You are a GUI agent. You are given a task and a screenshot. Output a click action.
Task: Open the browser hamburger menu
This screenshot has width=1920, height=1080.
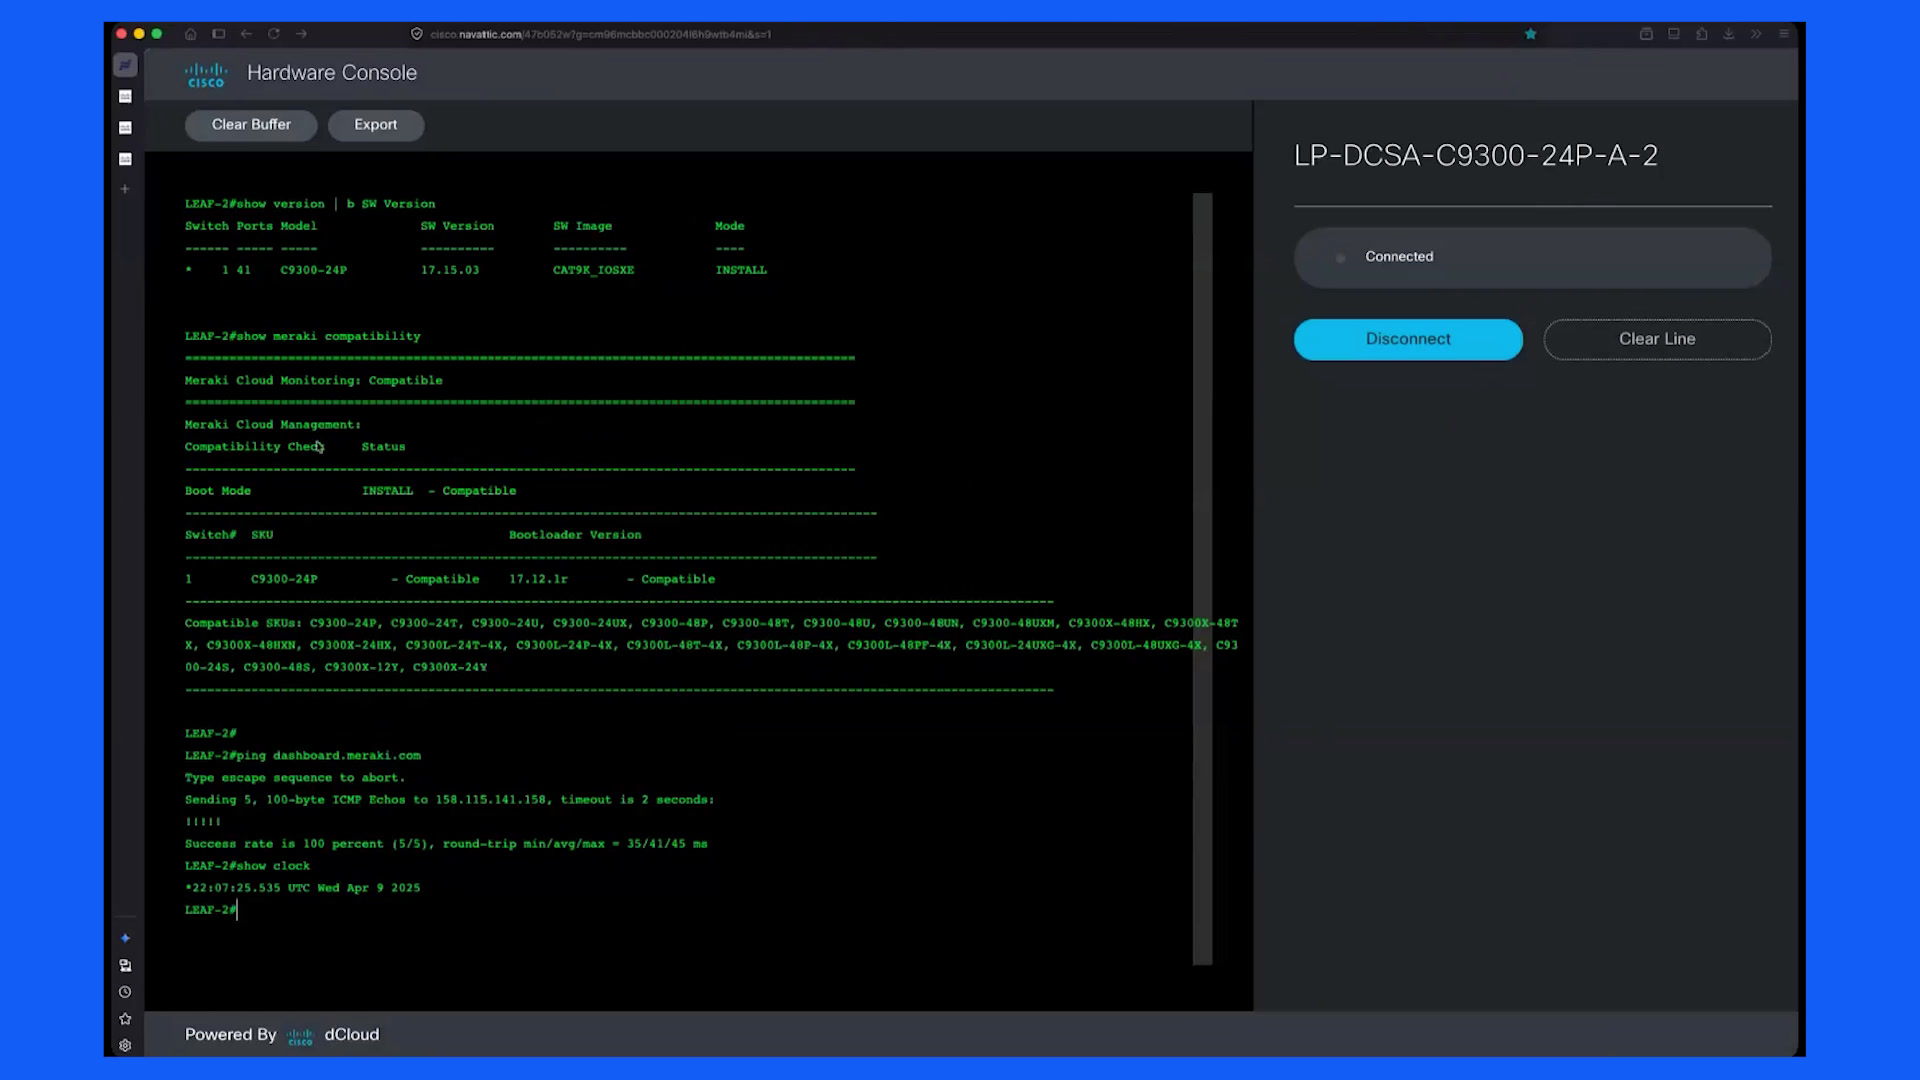click(1783, 34)
